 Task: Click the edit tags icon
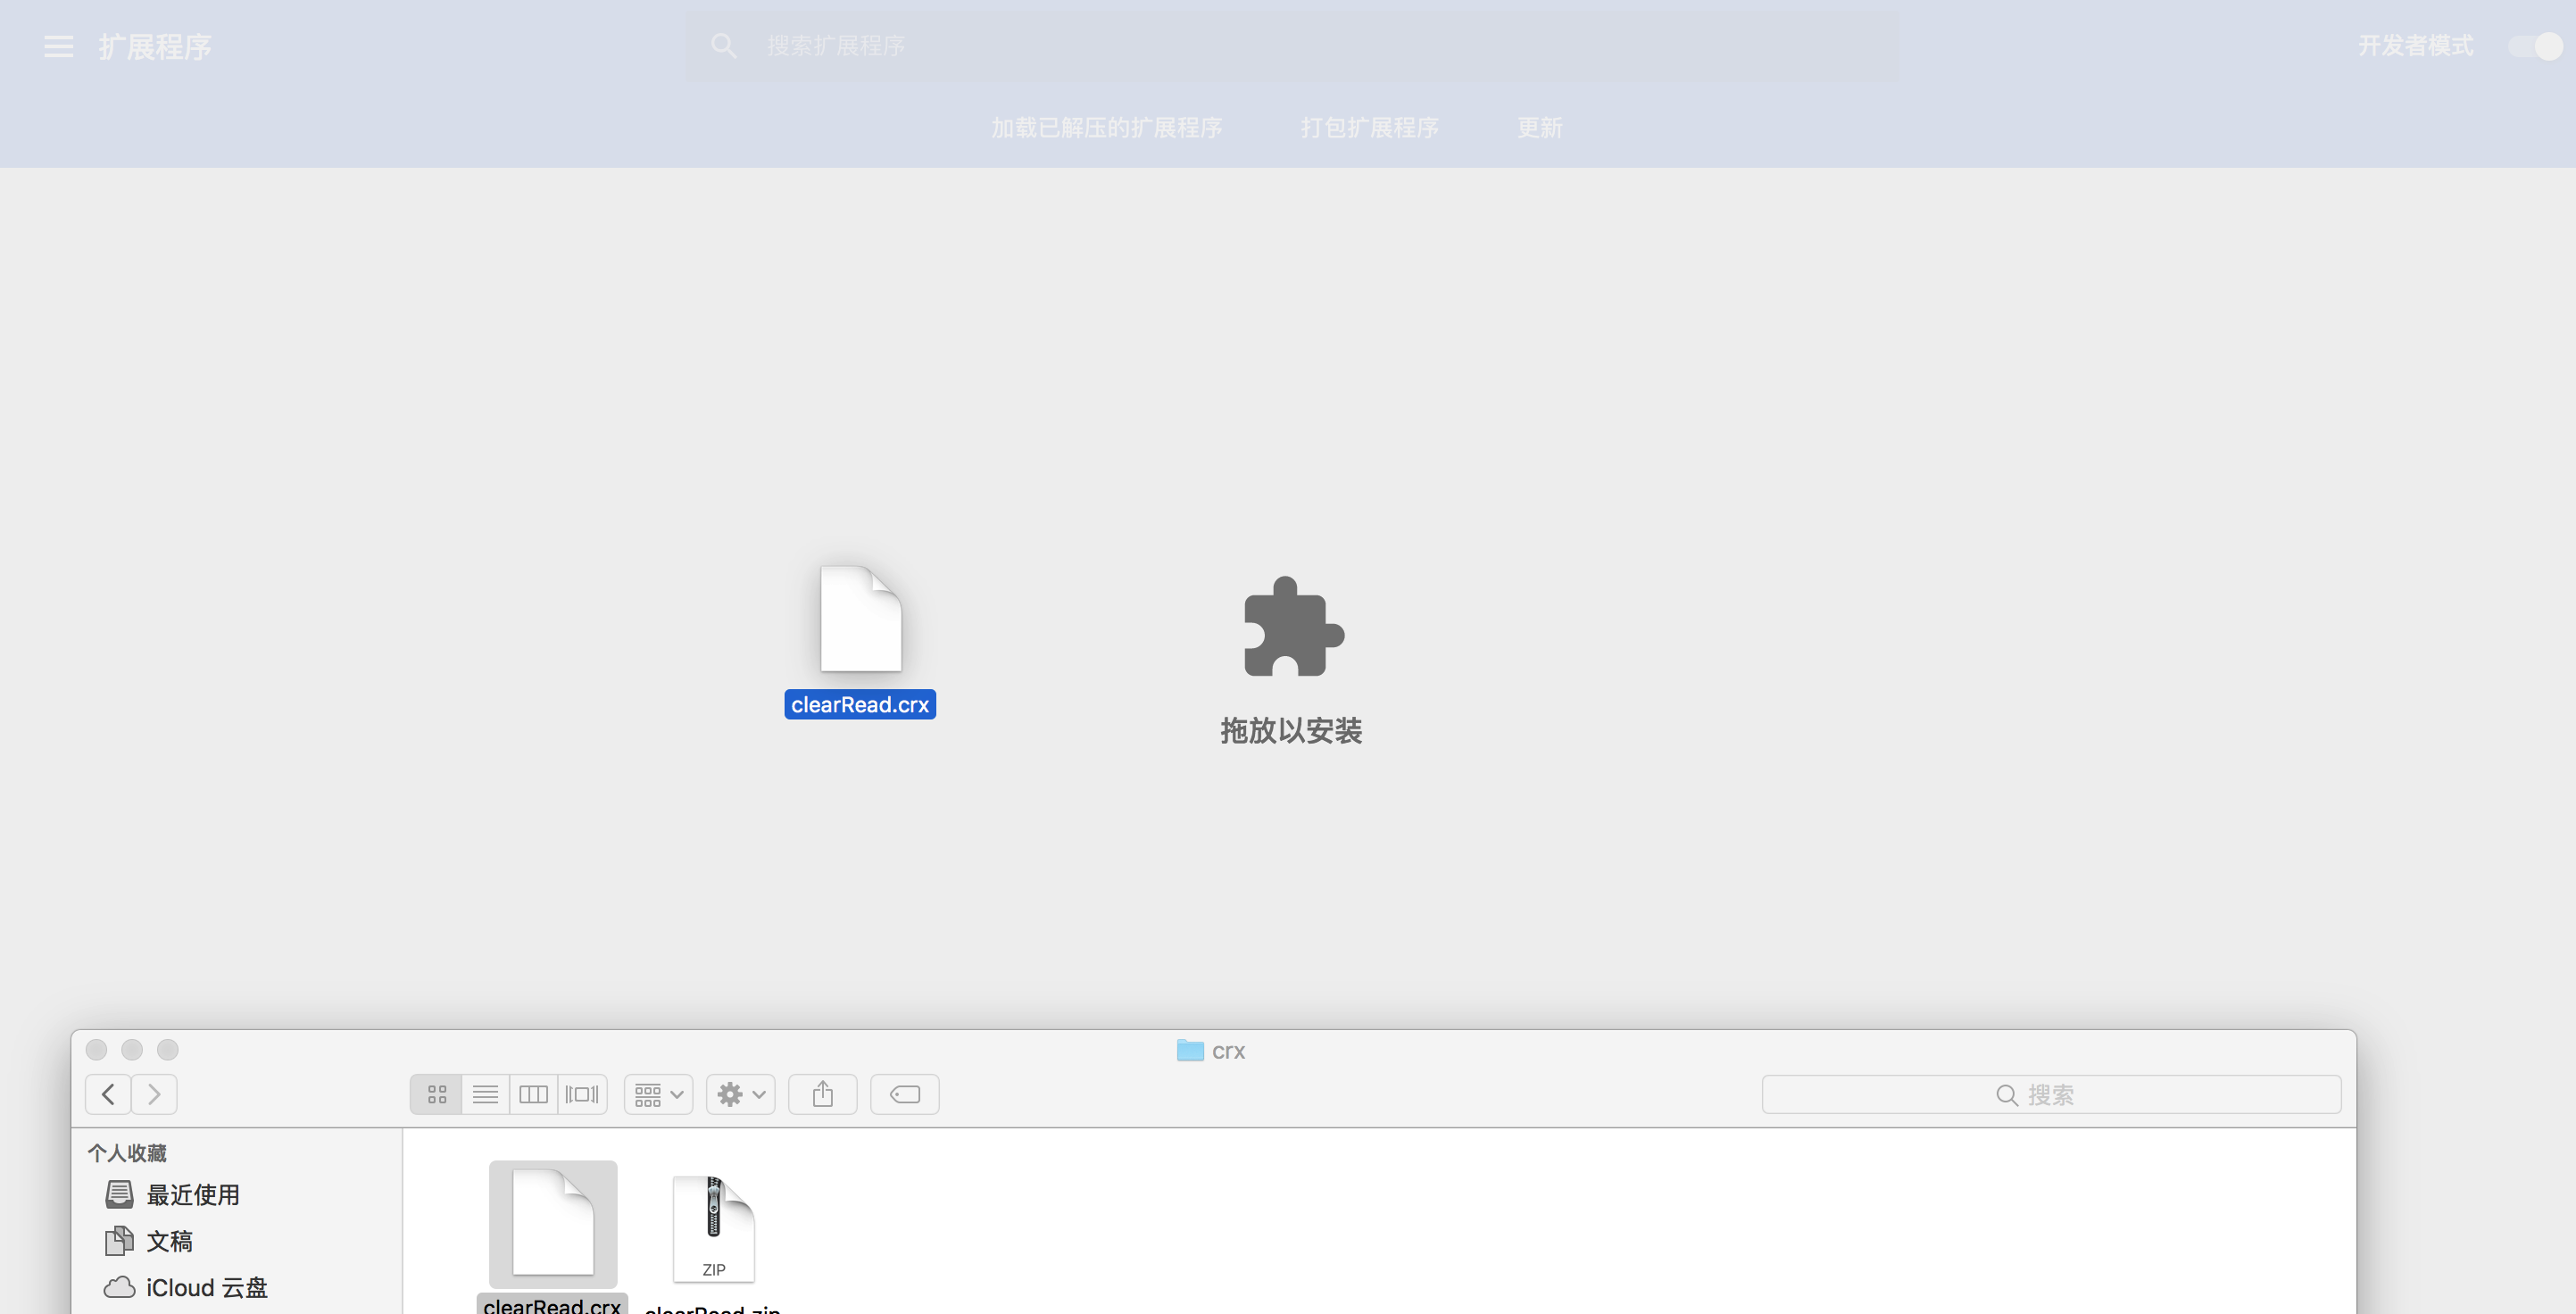coord(904,1094)
